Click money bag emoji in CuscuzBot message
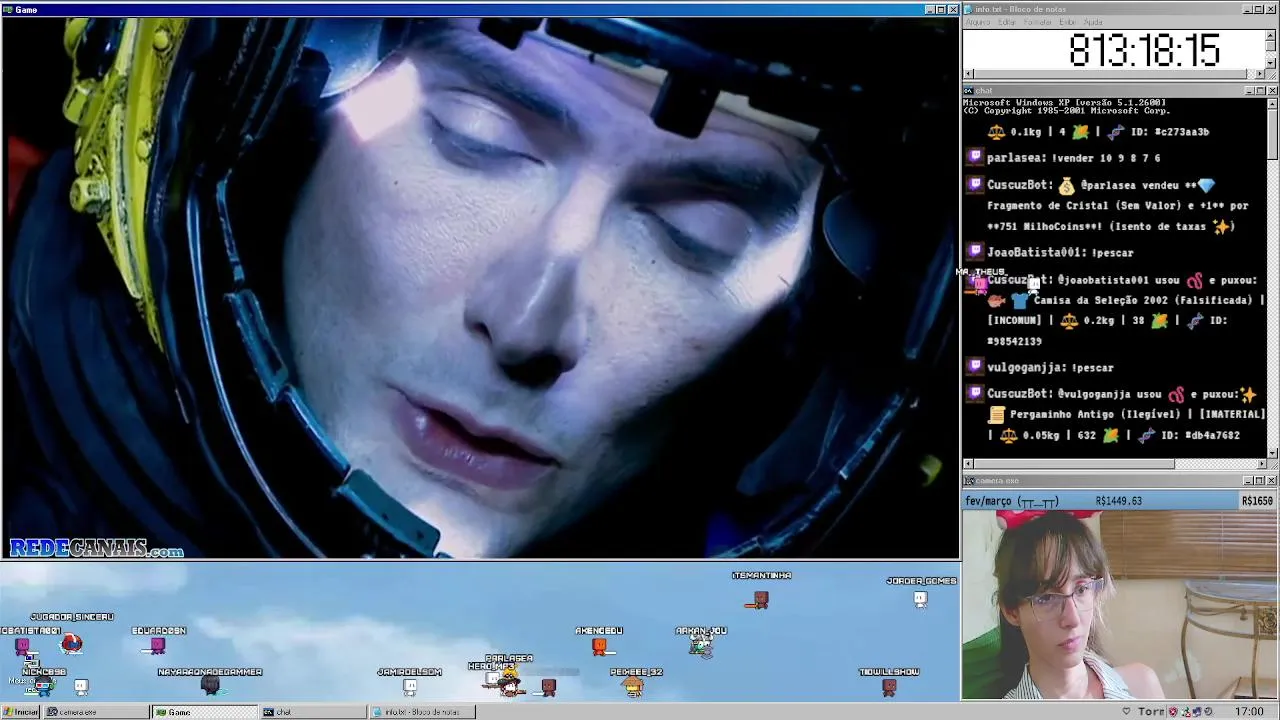 (x=1066, y=186)
